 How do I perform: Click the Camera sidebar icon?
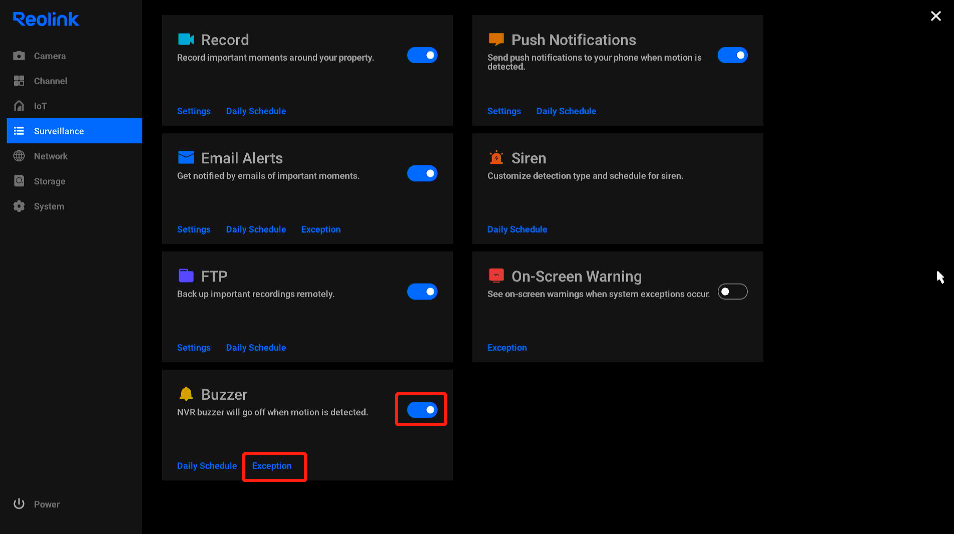[19, 56]
